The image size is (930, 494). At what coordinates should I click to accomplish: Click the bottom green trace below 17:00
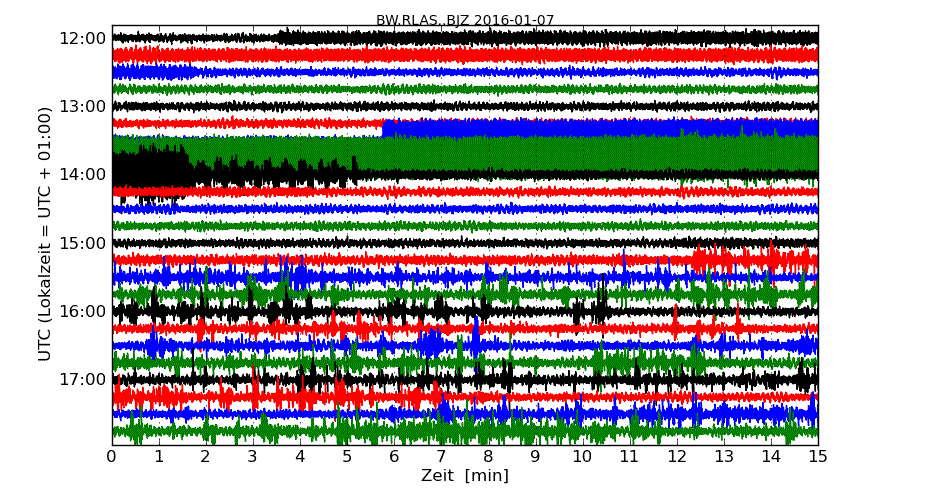tap(465, 431)
